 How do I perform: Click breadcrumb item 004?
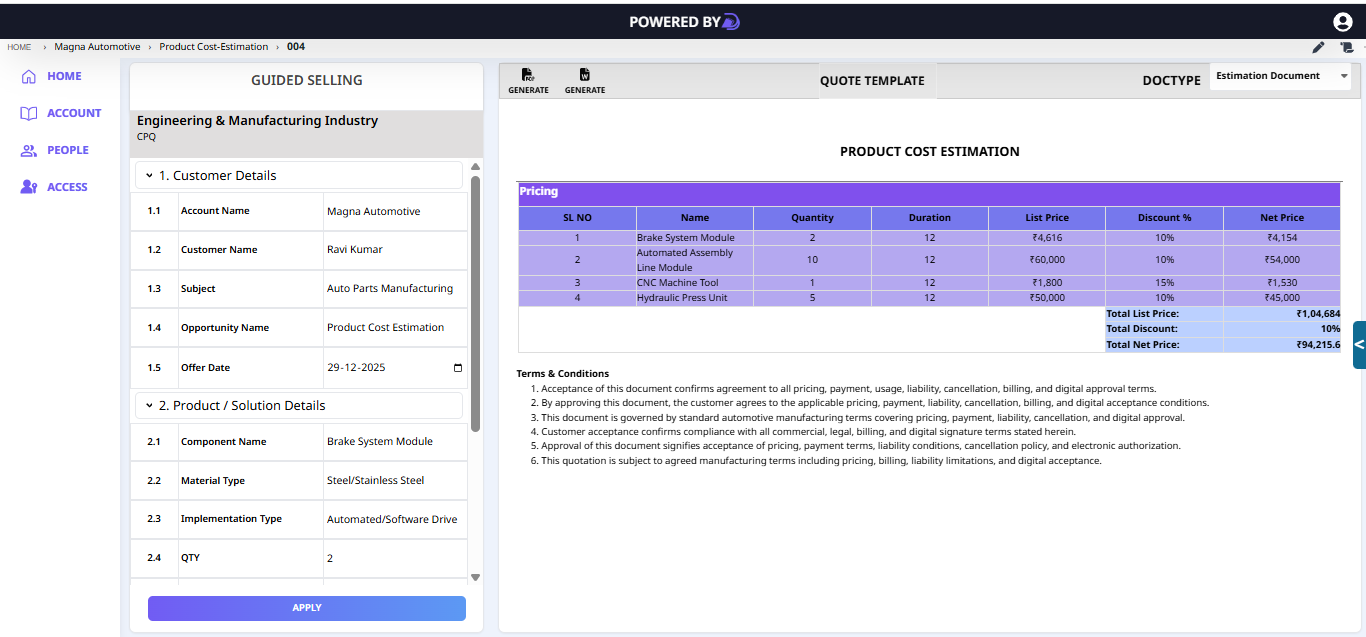[x=296, y=47]
